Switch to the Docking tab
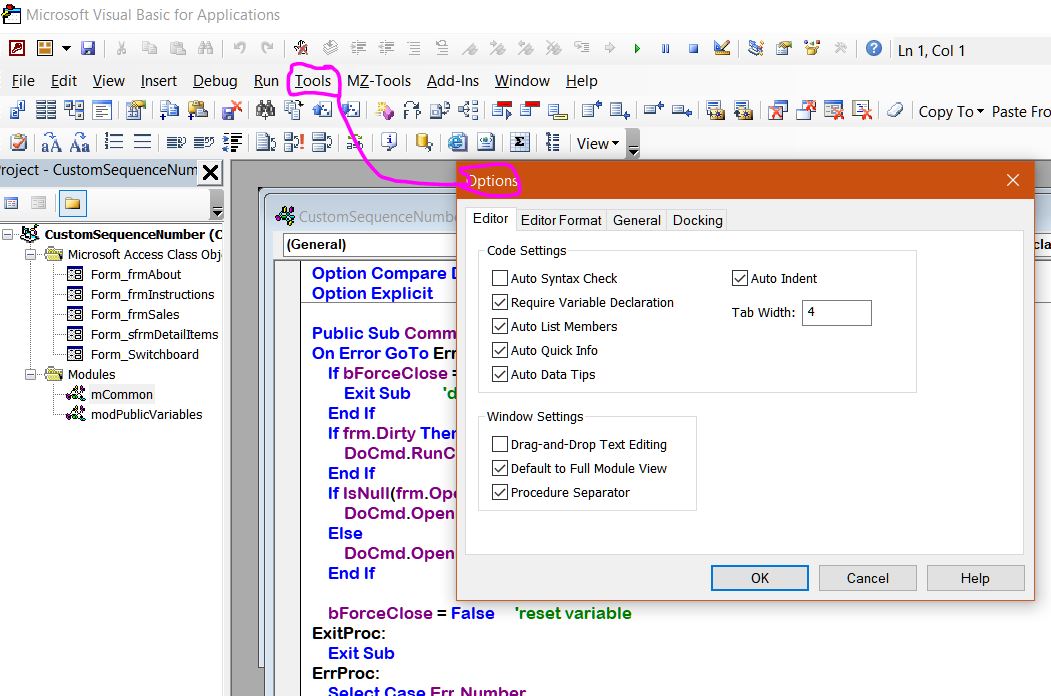The height and width of the screenshot is (696, 1051). 698,220
